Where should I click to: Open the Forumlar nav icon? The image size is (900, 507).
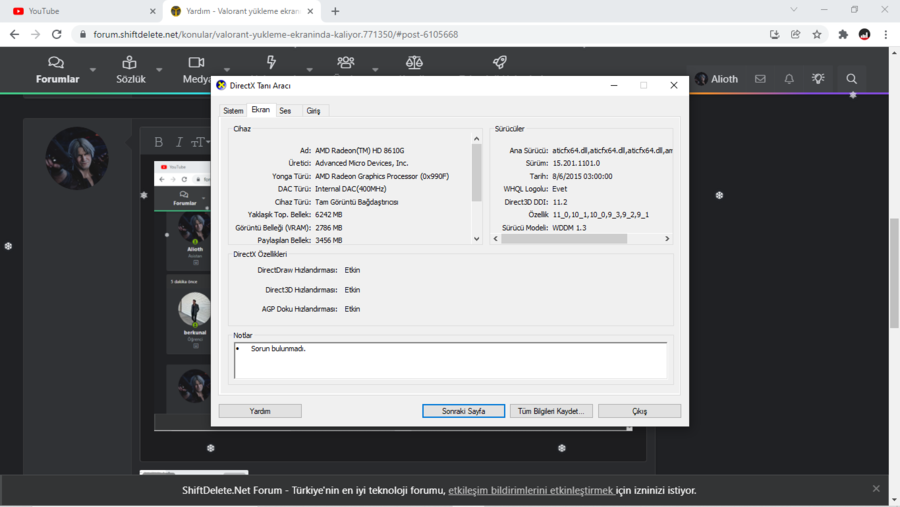(x=56, y=62)
